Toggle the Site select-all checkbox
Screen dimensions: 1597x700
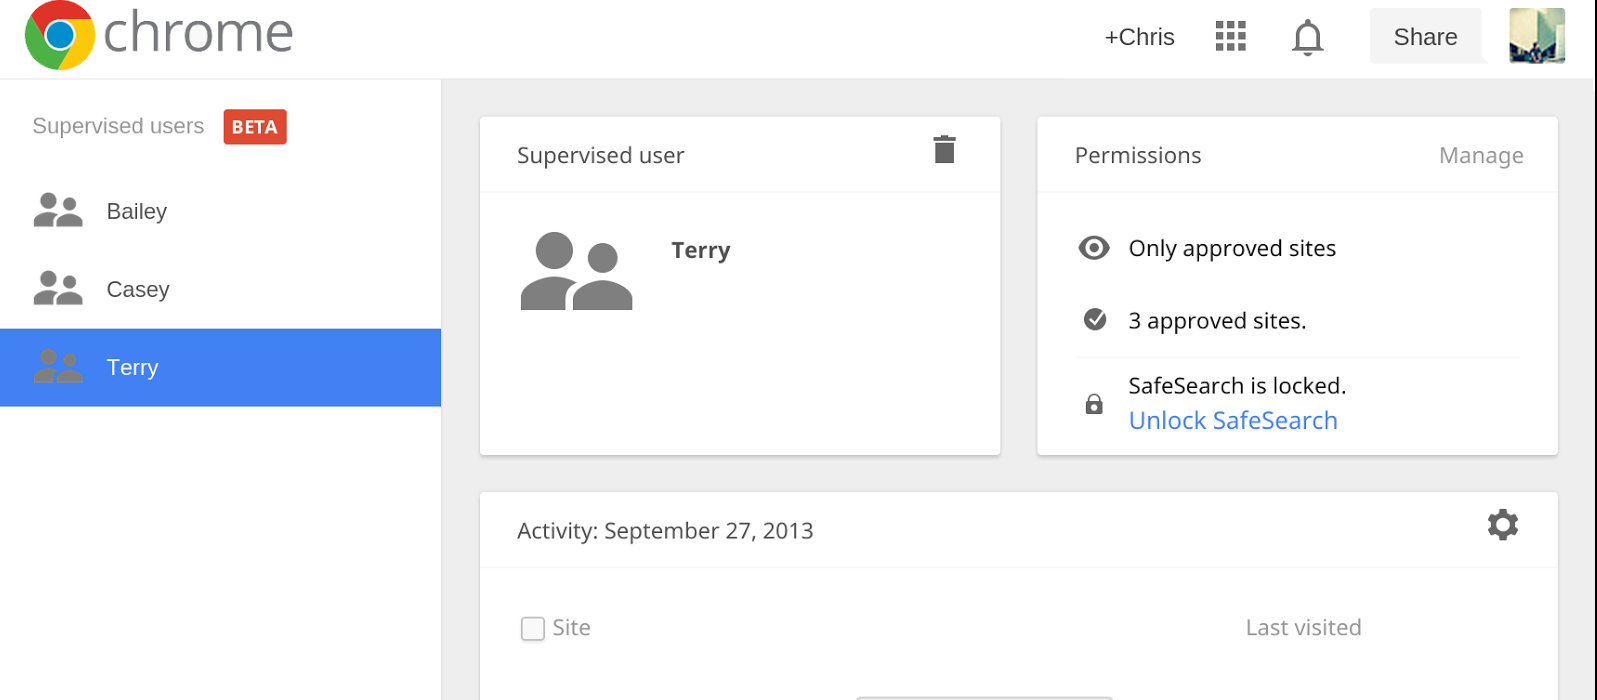pyautogui.click(x=533, y=628)
